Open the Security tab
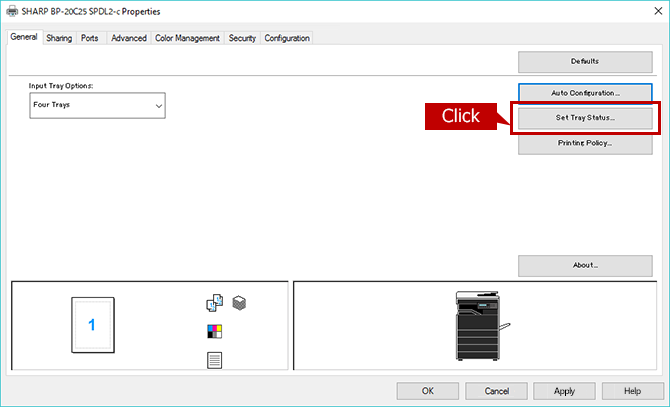Image resolution: width=670 pixels, height=407 pixels. pos(242,38)
